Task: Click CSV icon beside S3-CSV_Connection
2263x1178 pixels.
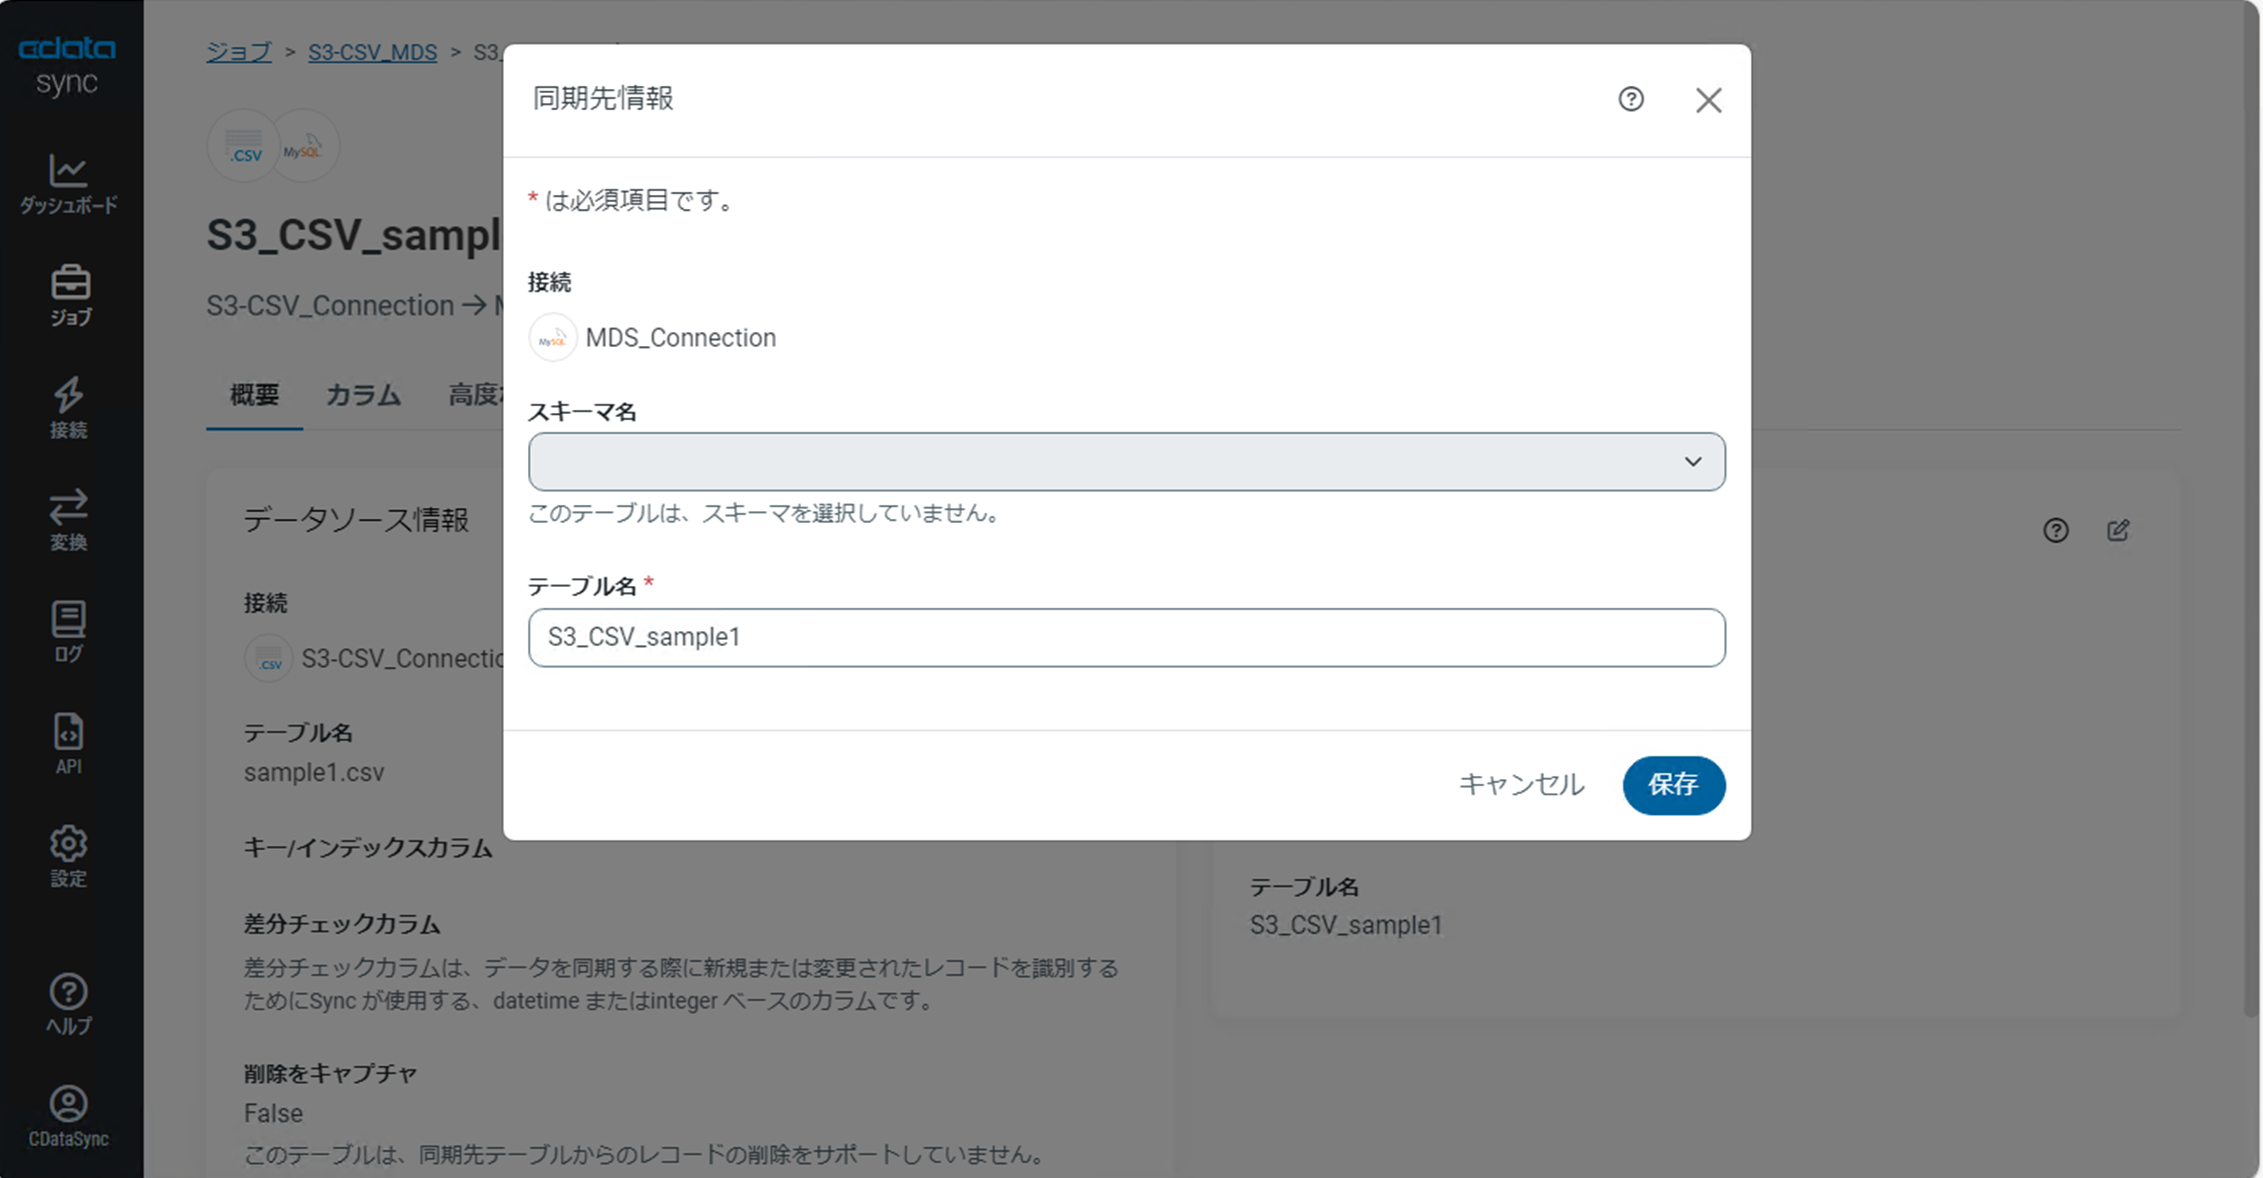Action: (269, 659)
